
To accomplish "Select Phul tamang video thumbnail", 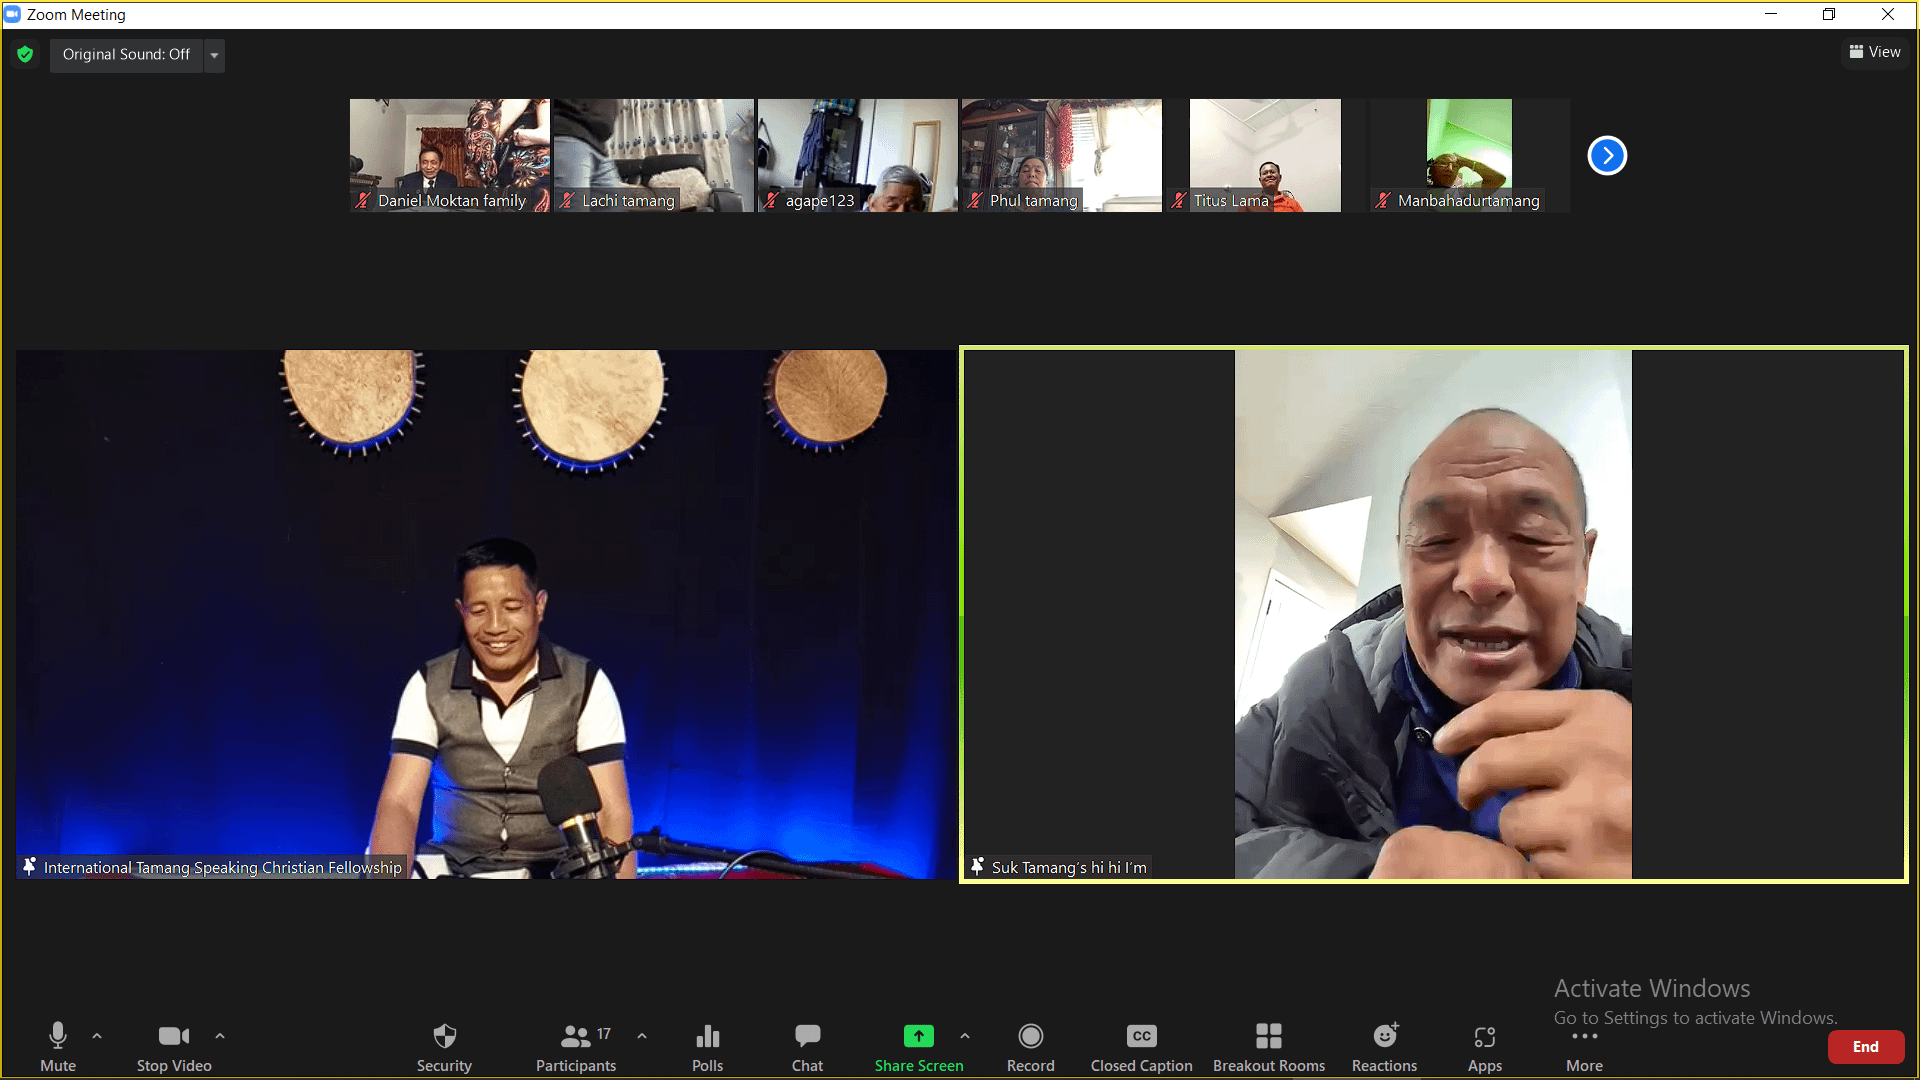I will click(1062, 155).
